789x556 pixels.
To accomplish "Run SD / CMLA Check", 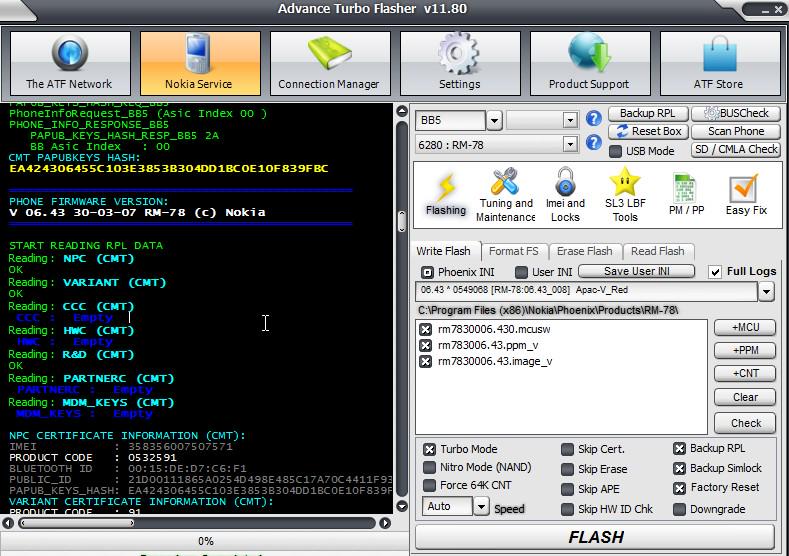I will [x=736, y=149].
